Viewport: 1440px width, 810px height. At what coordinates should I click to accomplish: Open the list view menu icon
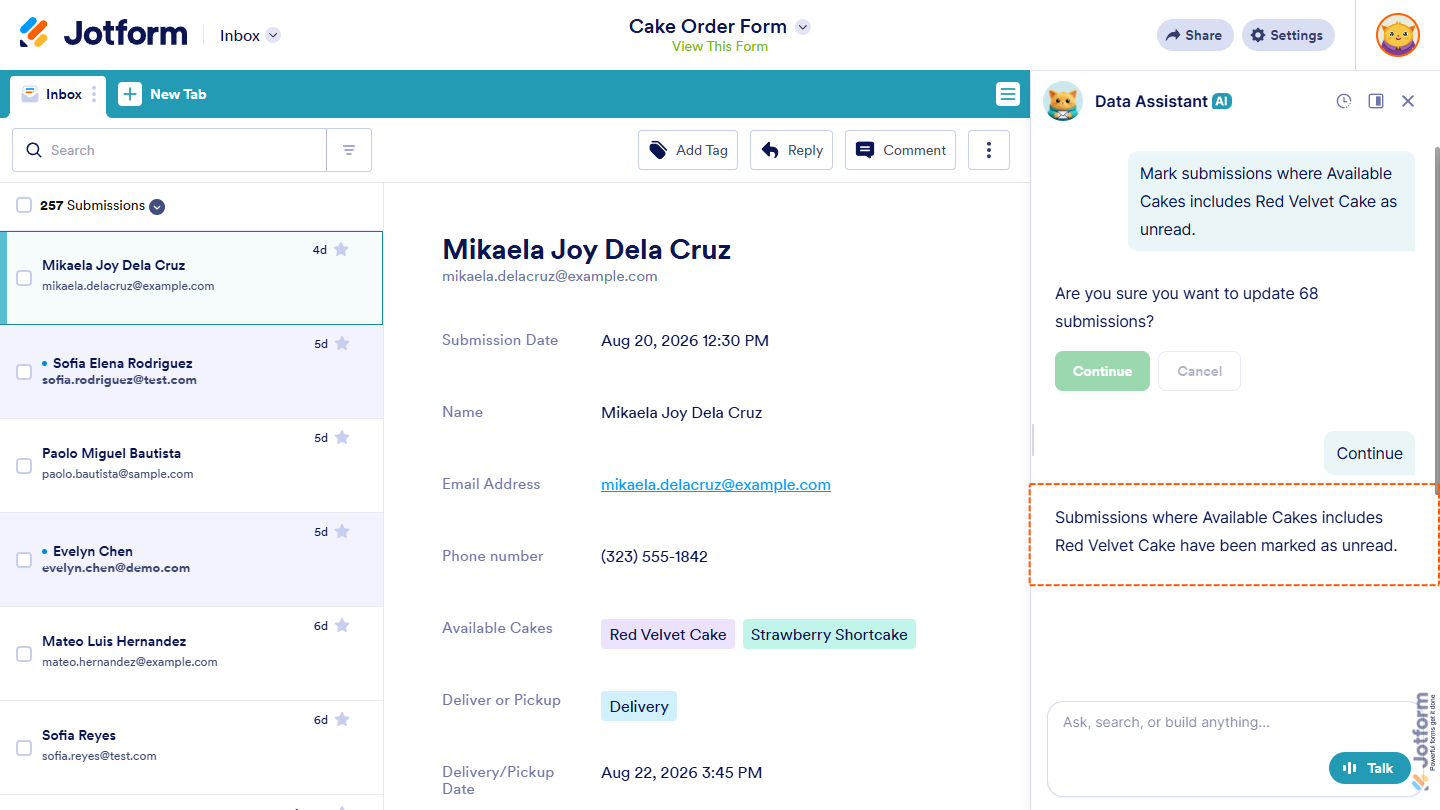[1008, 94]
